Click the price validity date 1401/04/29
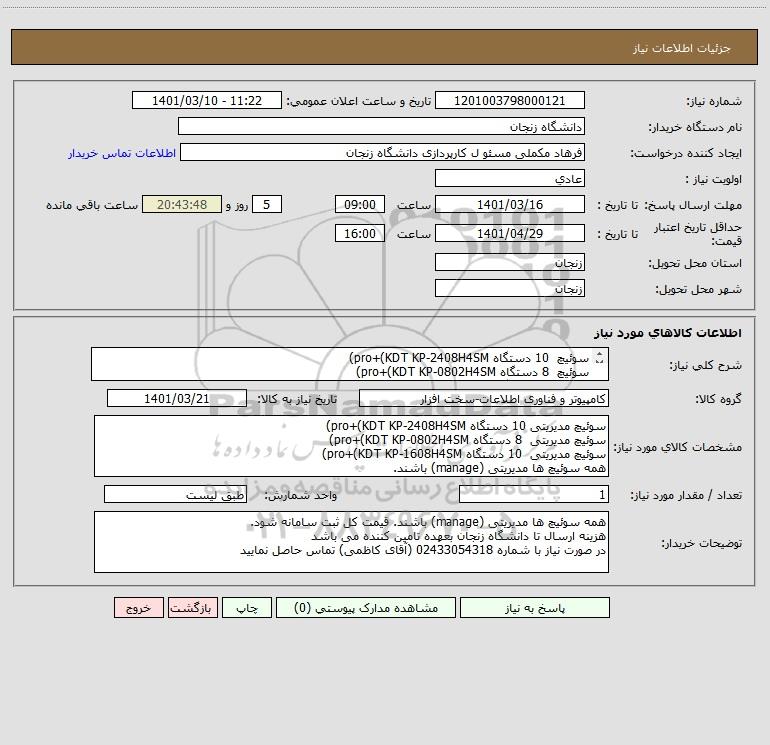770x745 pixels. point(510,233)
